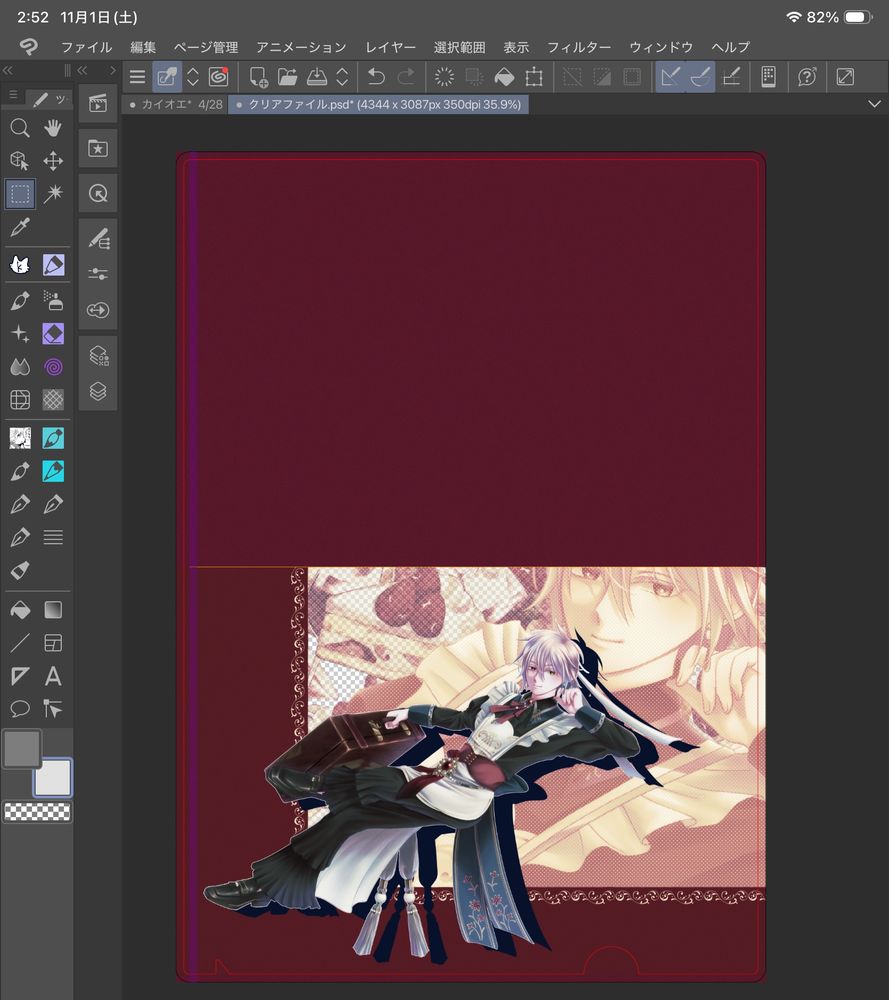The width and height of the screenshot is (889, 1000).
Task: Select the Ruler triangle tool
Action: tap(20, 676)
